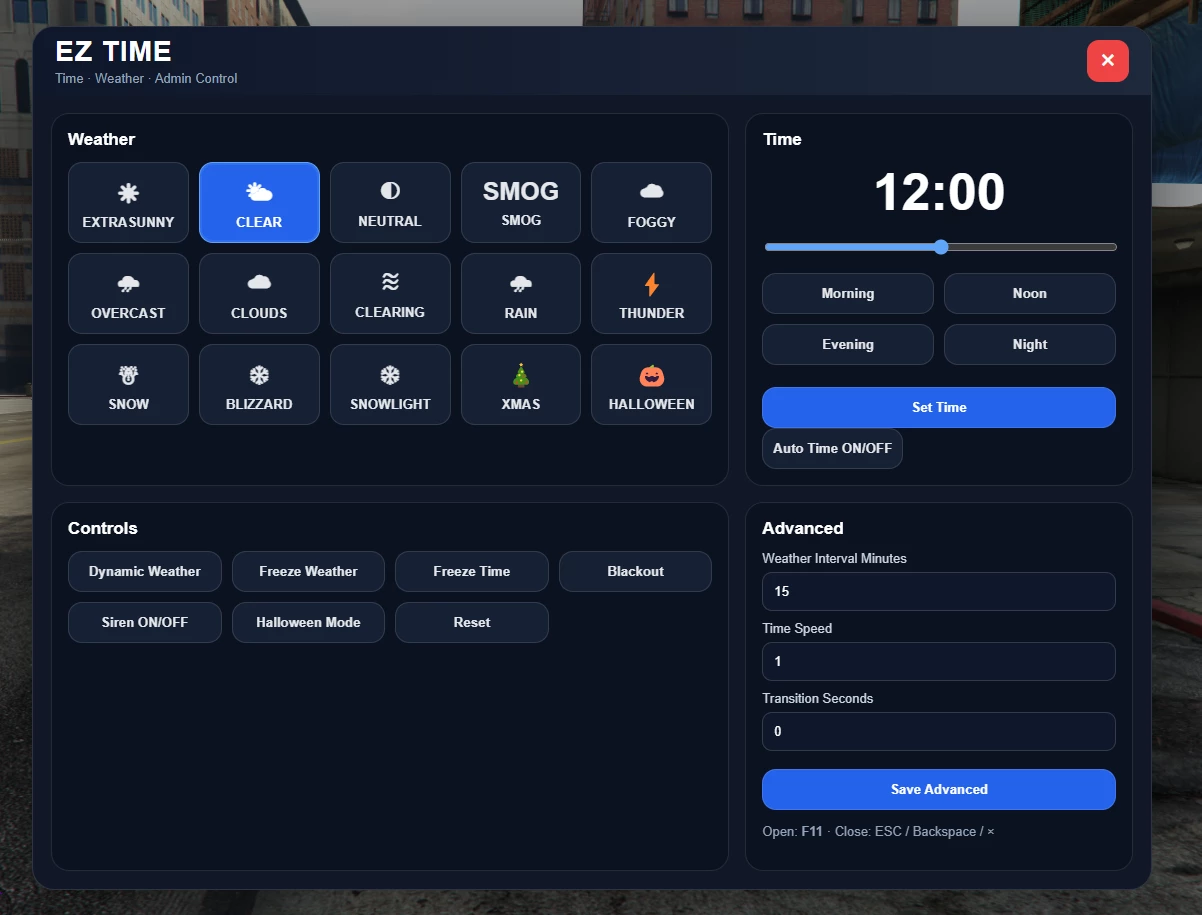
Task: Close the EZ TIME panel
Action: click(1108, 61)
